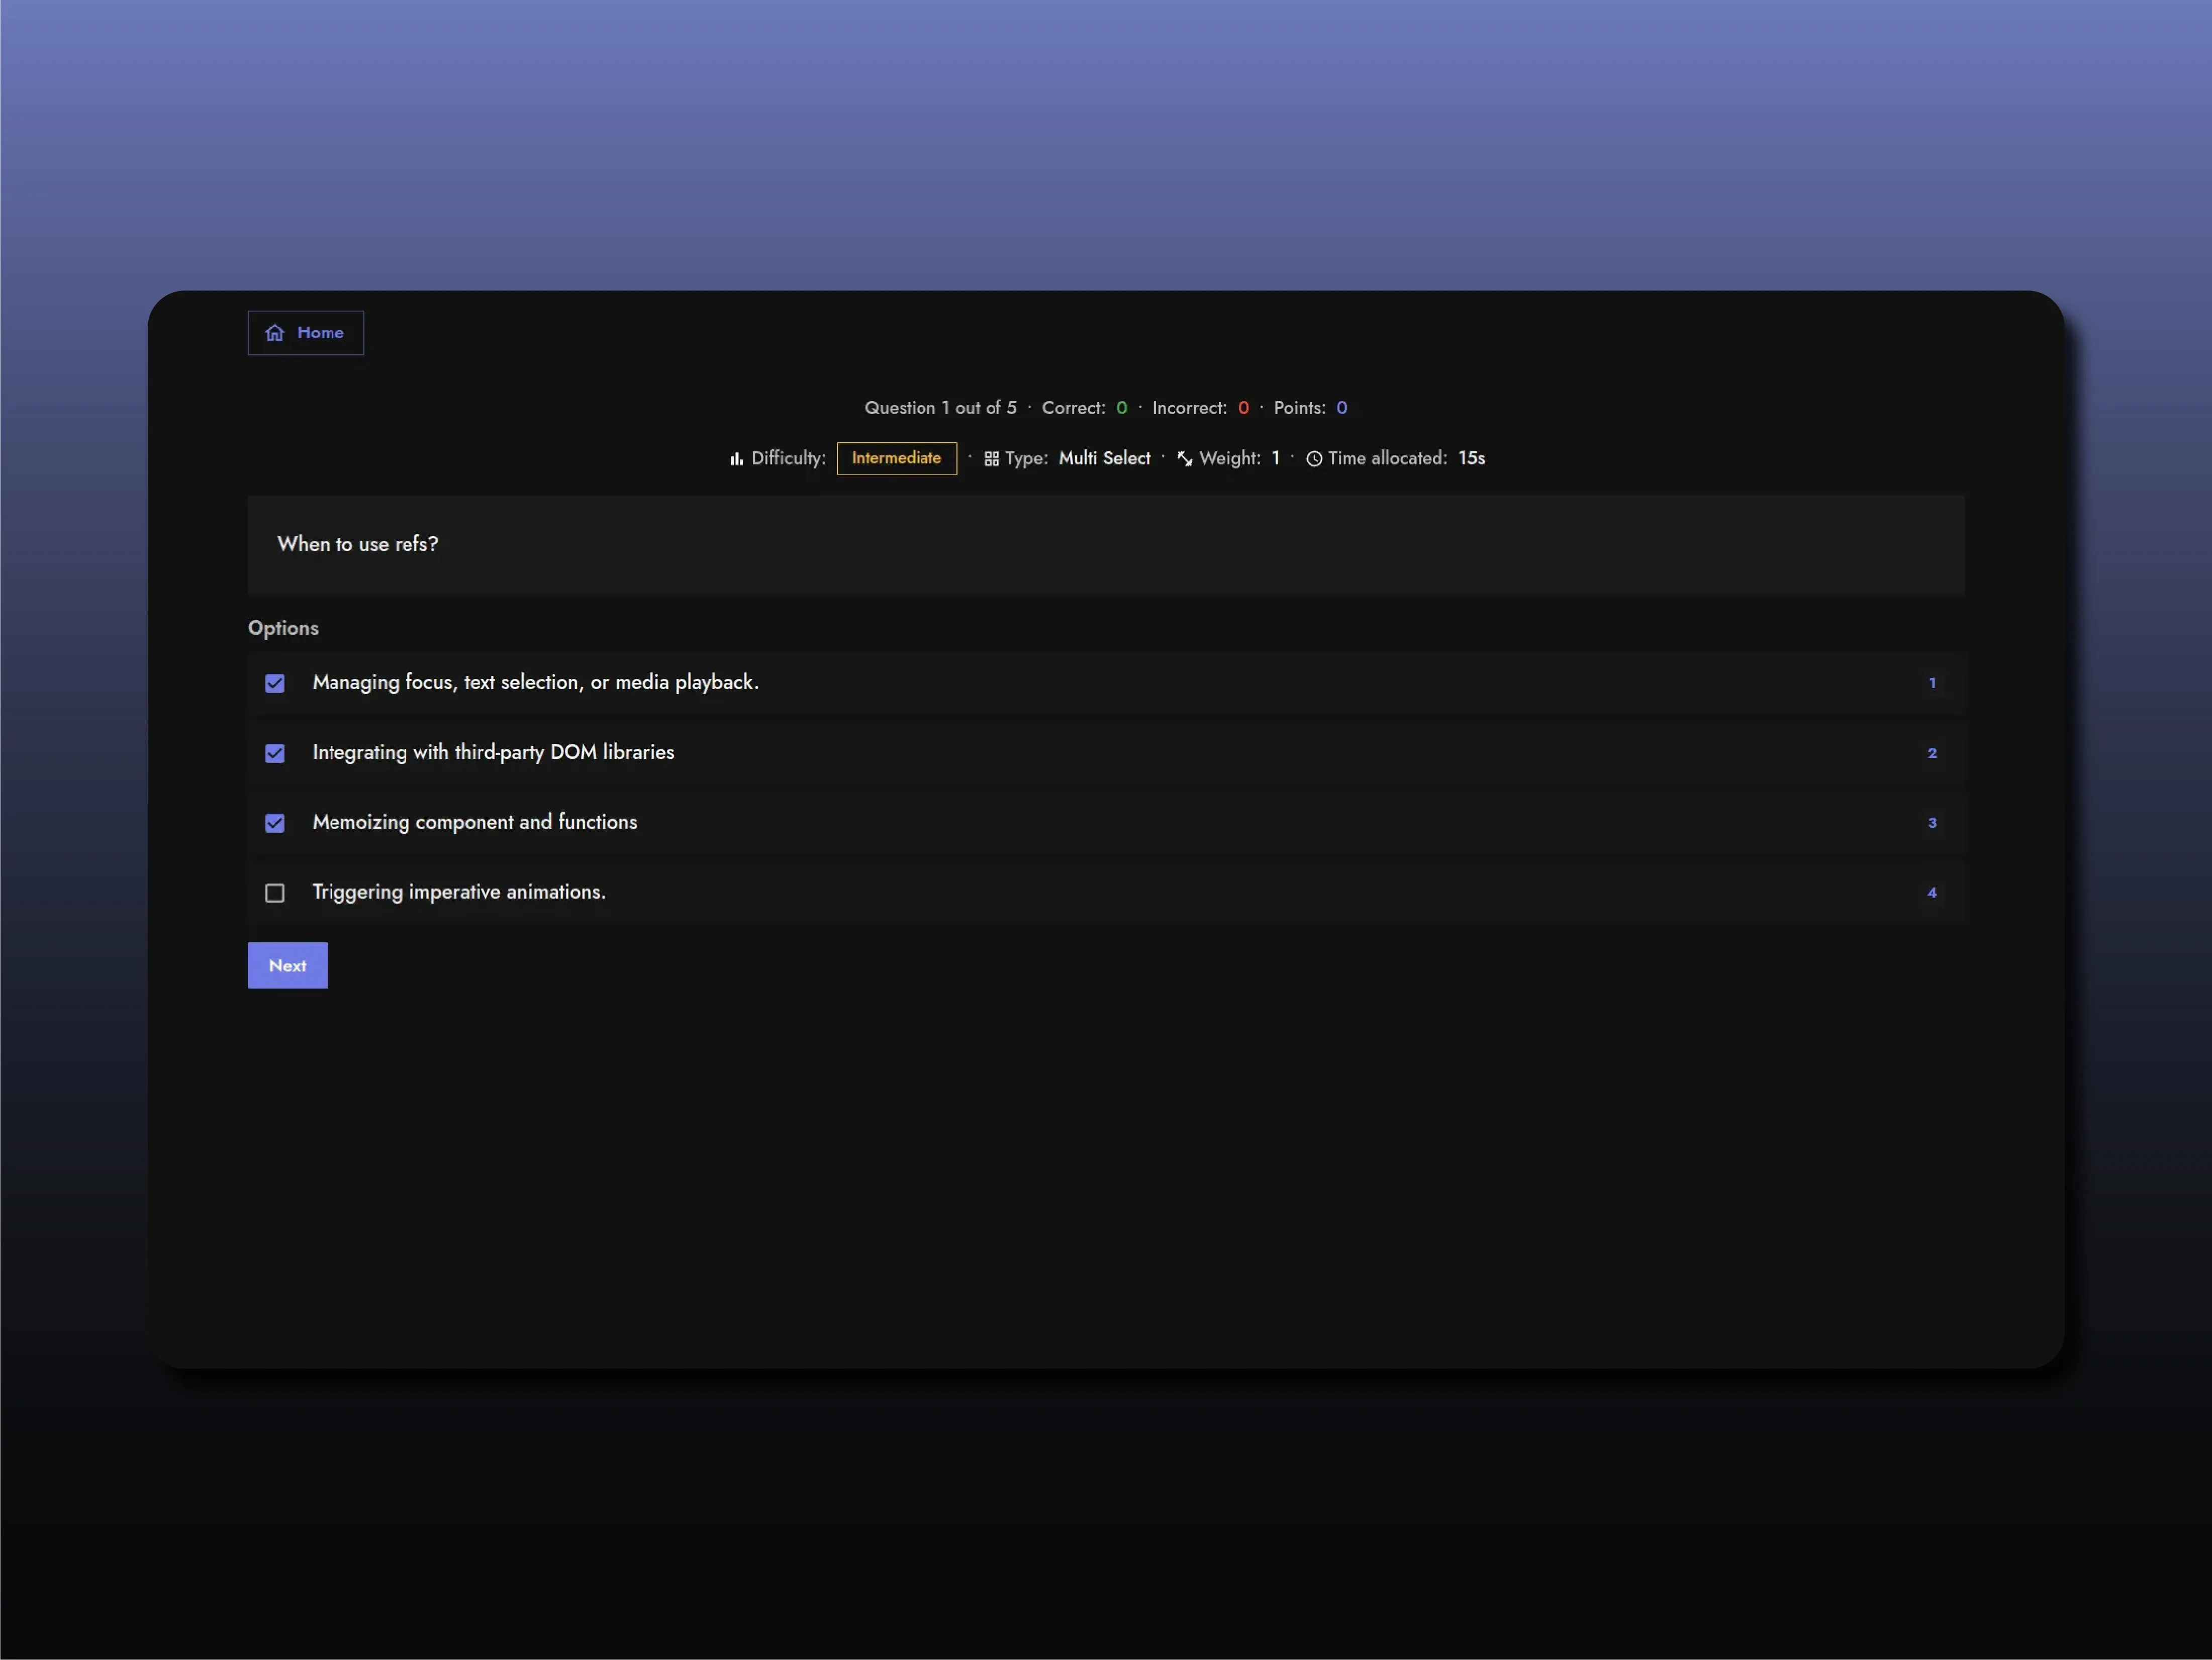2212x1660 pixels.
Task: Click option shortcut number 1
Action: [1932, 683]
